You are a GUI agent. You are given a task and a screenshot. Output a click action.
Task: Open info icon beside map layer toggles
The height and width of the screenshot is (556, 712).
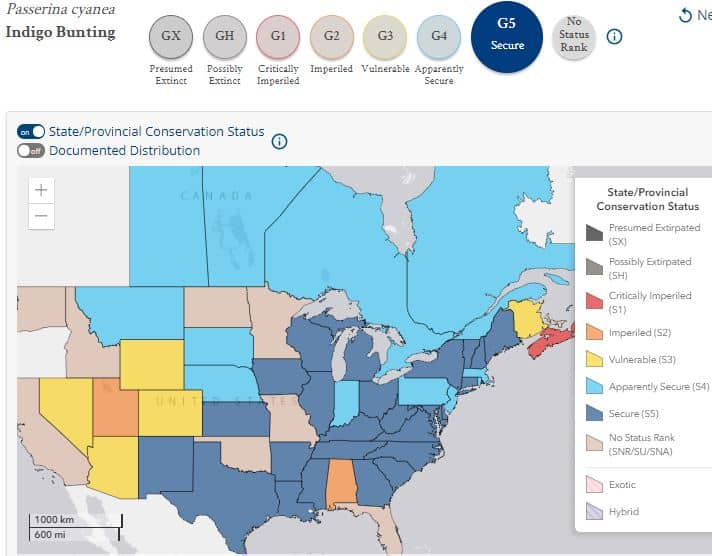[279, 141]
